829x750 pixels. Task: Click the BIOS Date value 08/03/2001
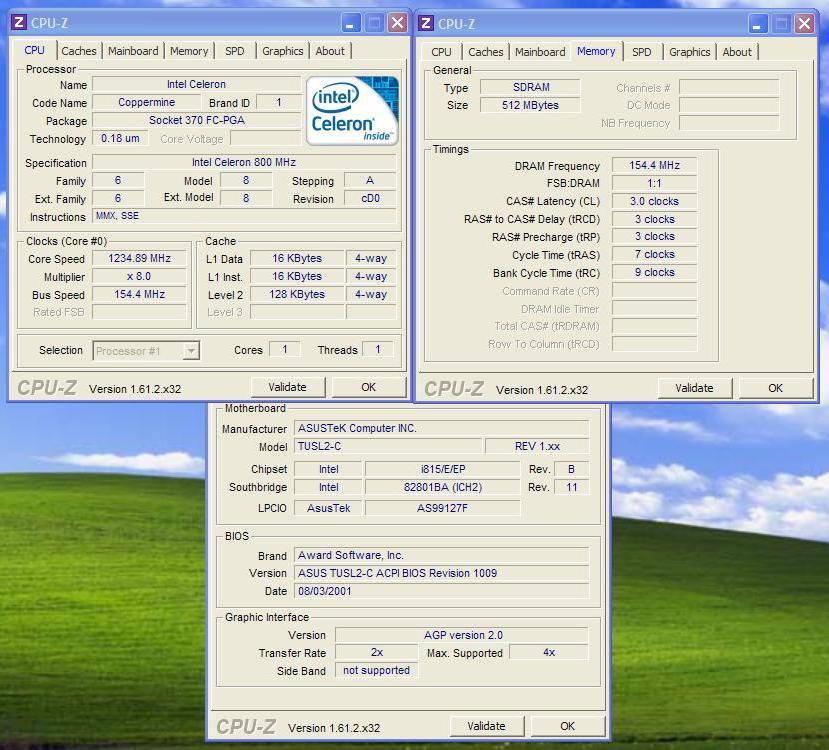point(441,591)
